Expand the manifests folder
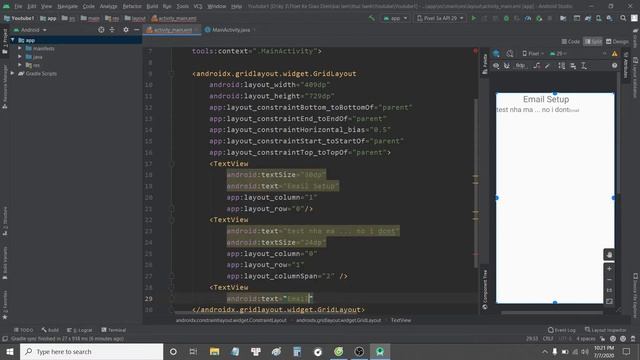 point(20,49)
